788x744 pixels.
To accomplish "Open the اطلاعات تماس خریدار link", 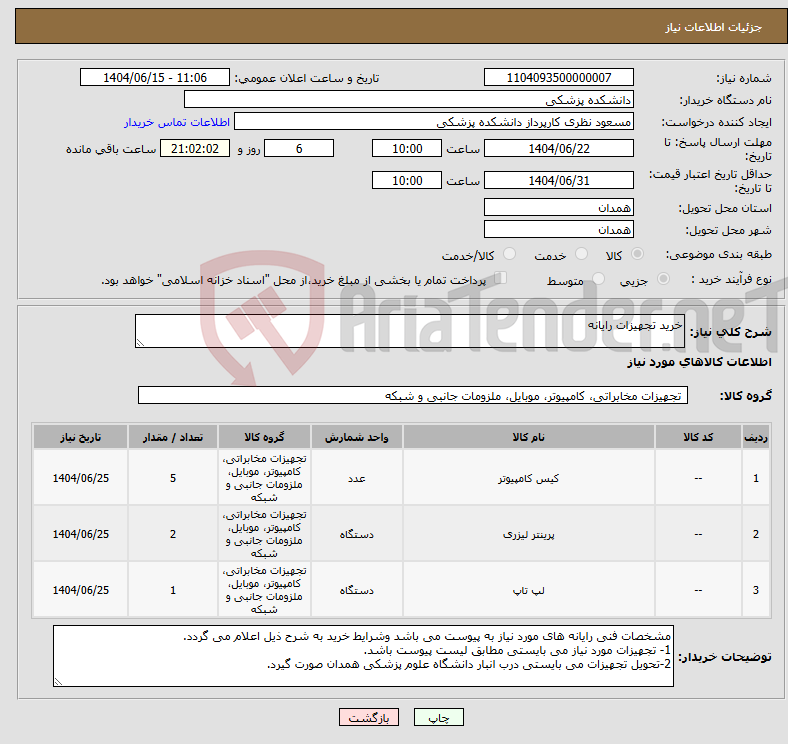I will 177,122.
